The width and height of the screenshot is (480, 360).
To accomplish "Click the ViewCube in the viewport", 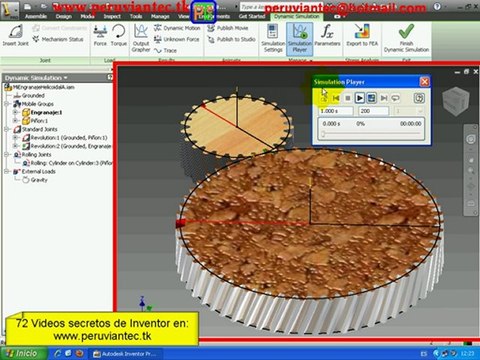I will [456, 101].
